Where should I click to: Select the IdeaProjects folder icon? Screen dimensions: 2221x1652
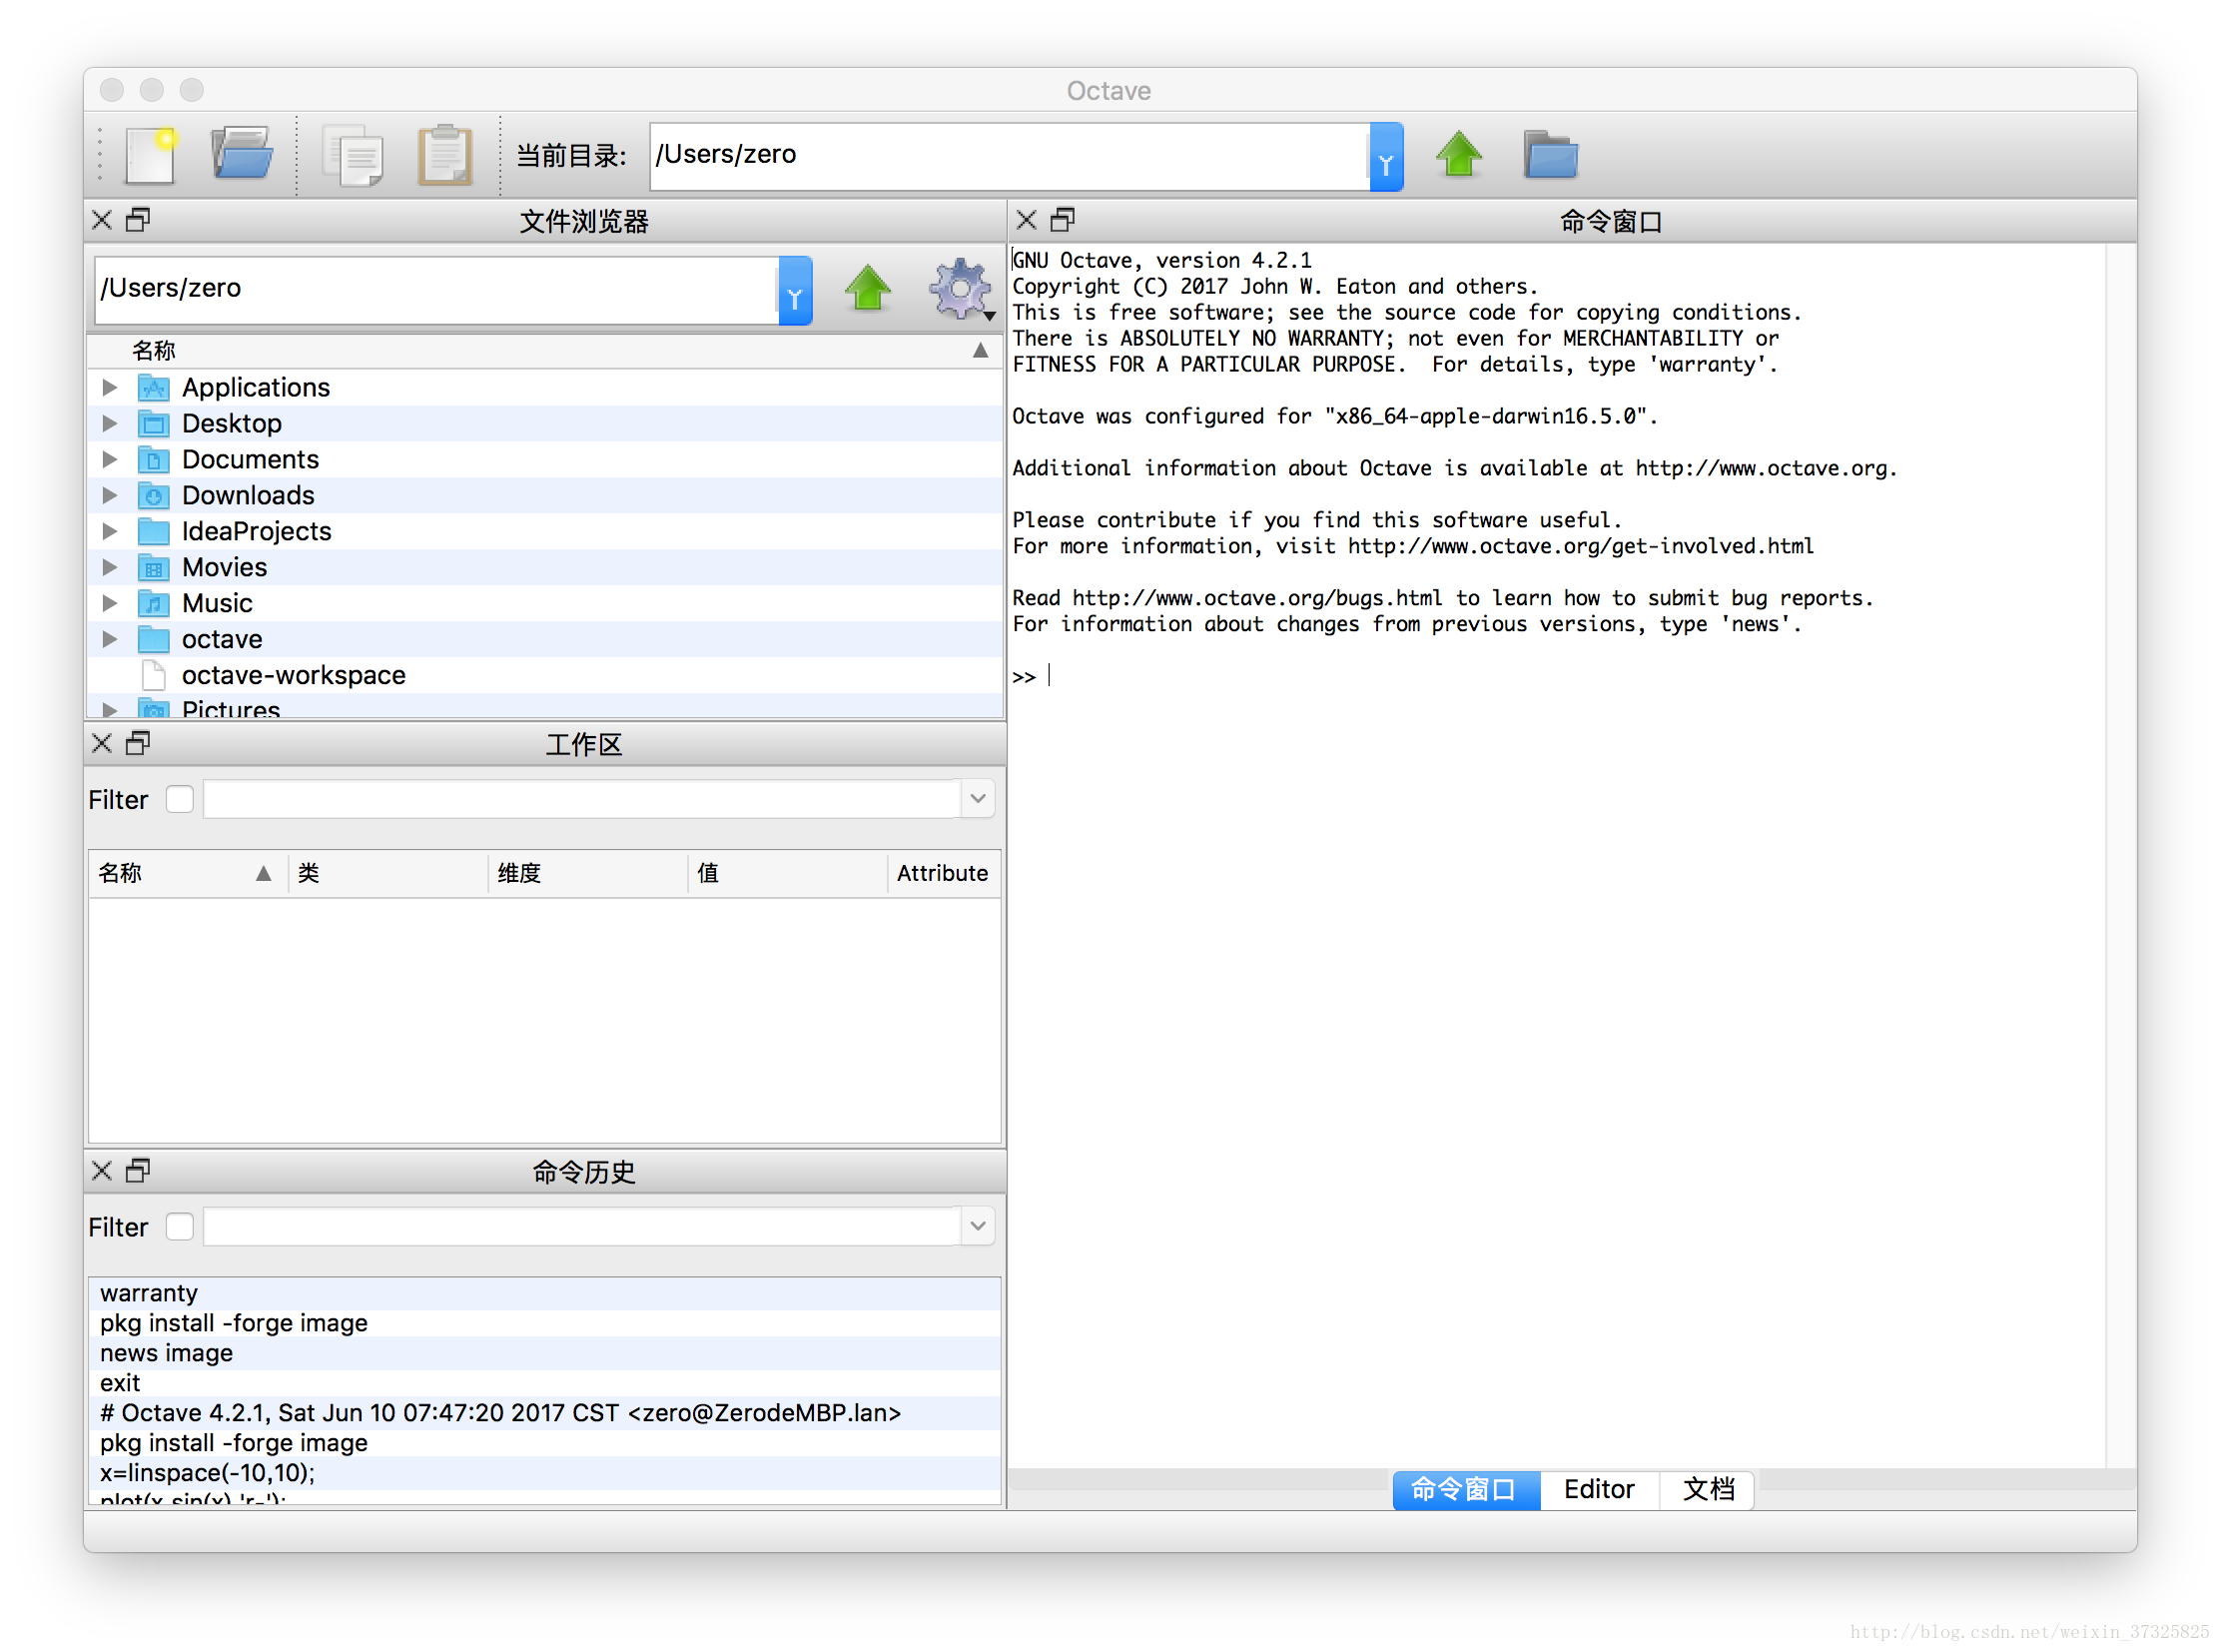point(153,532)
